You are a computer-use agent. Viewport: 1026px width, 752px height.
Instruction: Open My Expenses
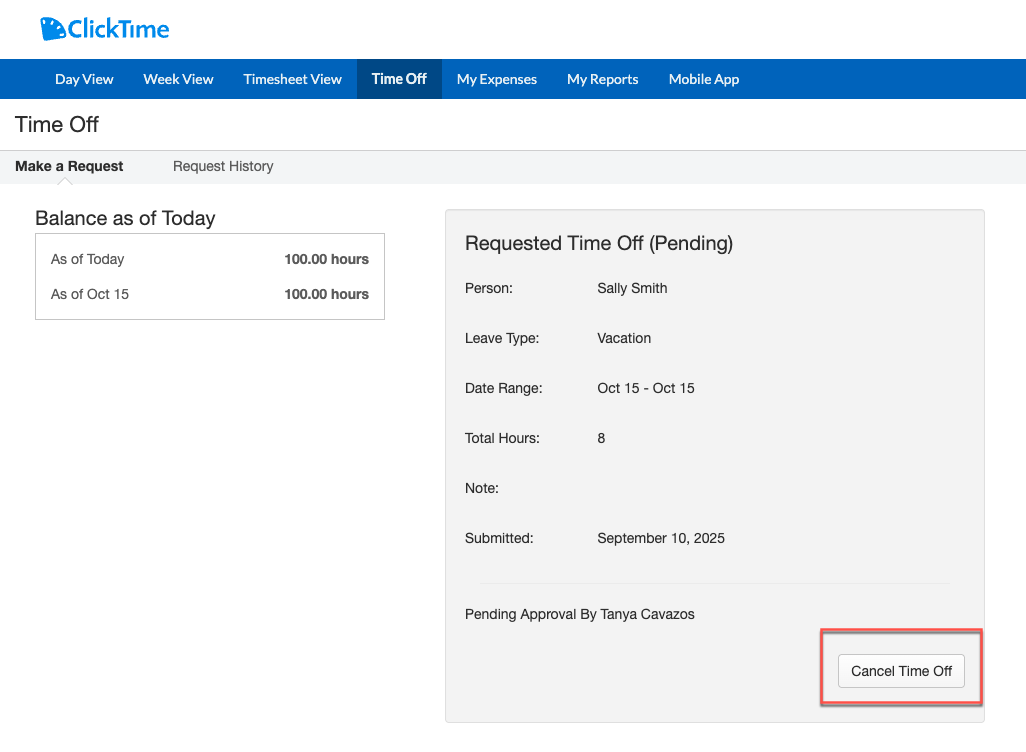[x=497, y=79]
